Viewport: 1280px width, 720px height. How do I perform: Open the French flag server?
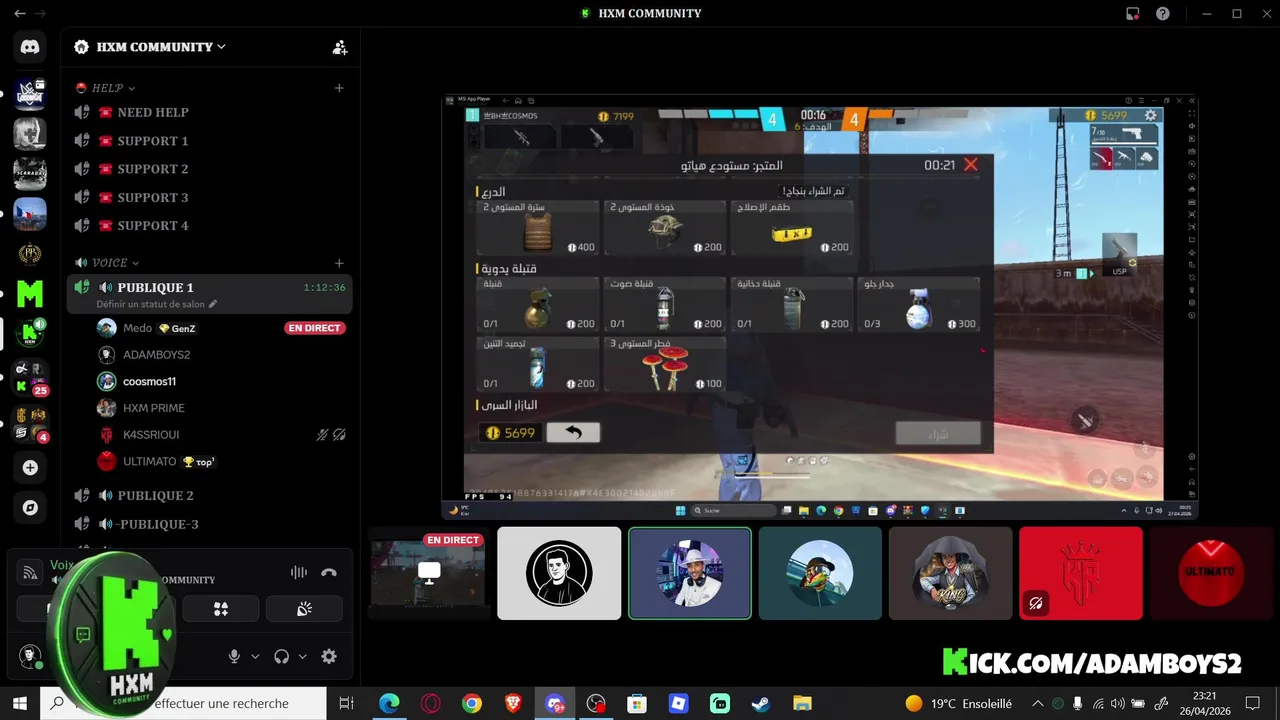pyautogui.click(x=30, y=213)
